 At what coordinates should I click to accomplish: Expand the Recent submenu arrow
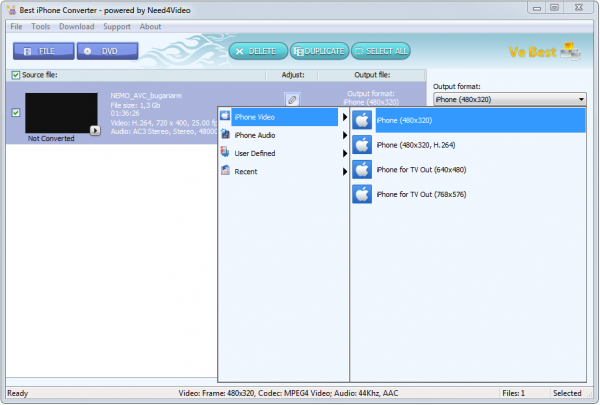click(x=345, y=172)
